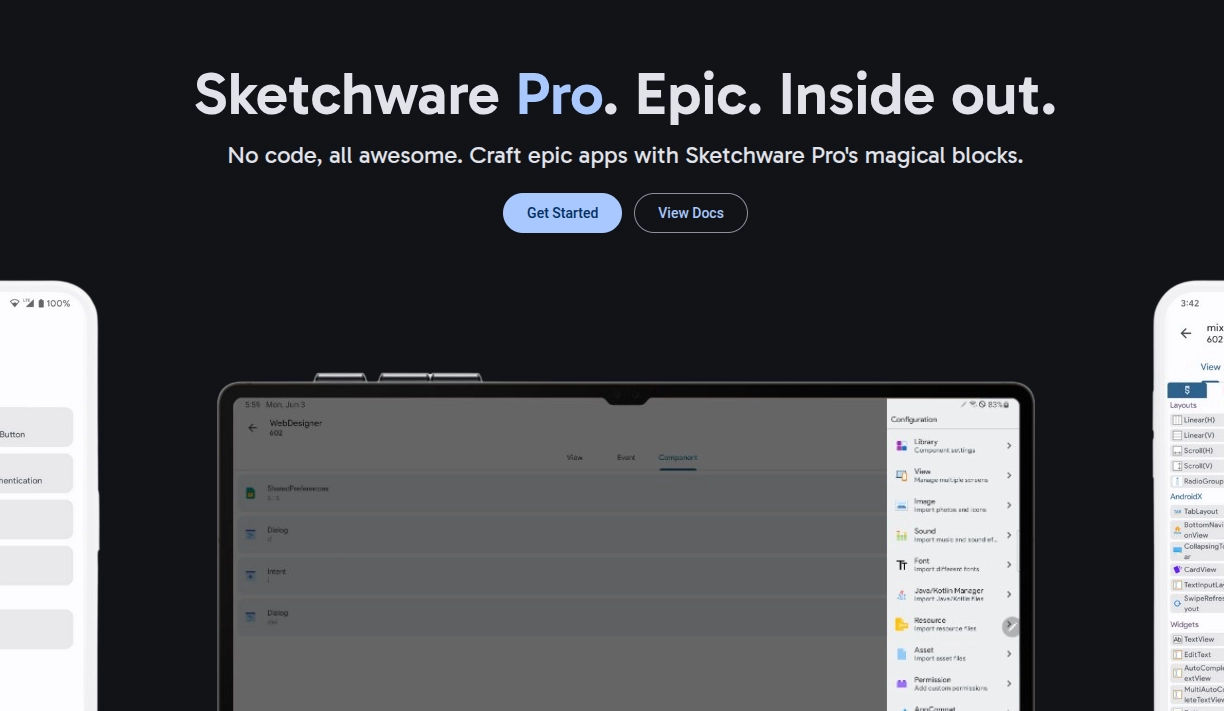Select the Image import icon

(x=901, y=506)
